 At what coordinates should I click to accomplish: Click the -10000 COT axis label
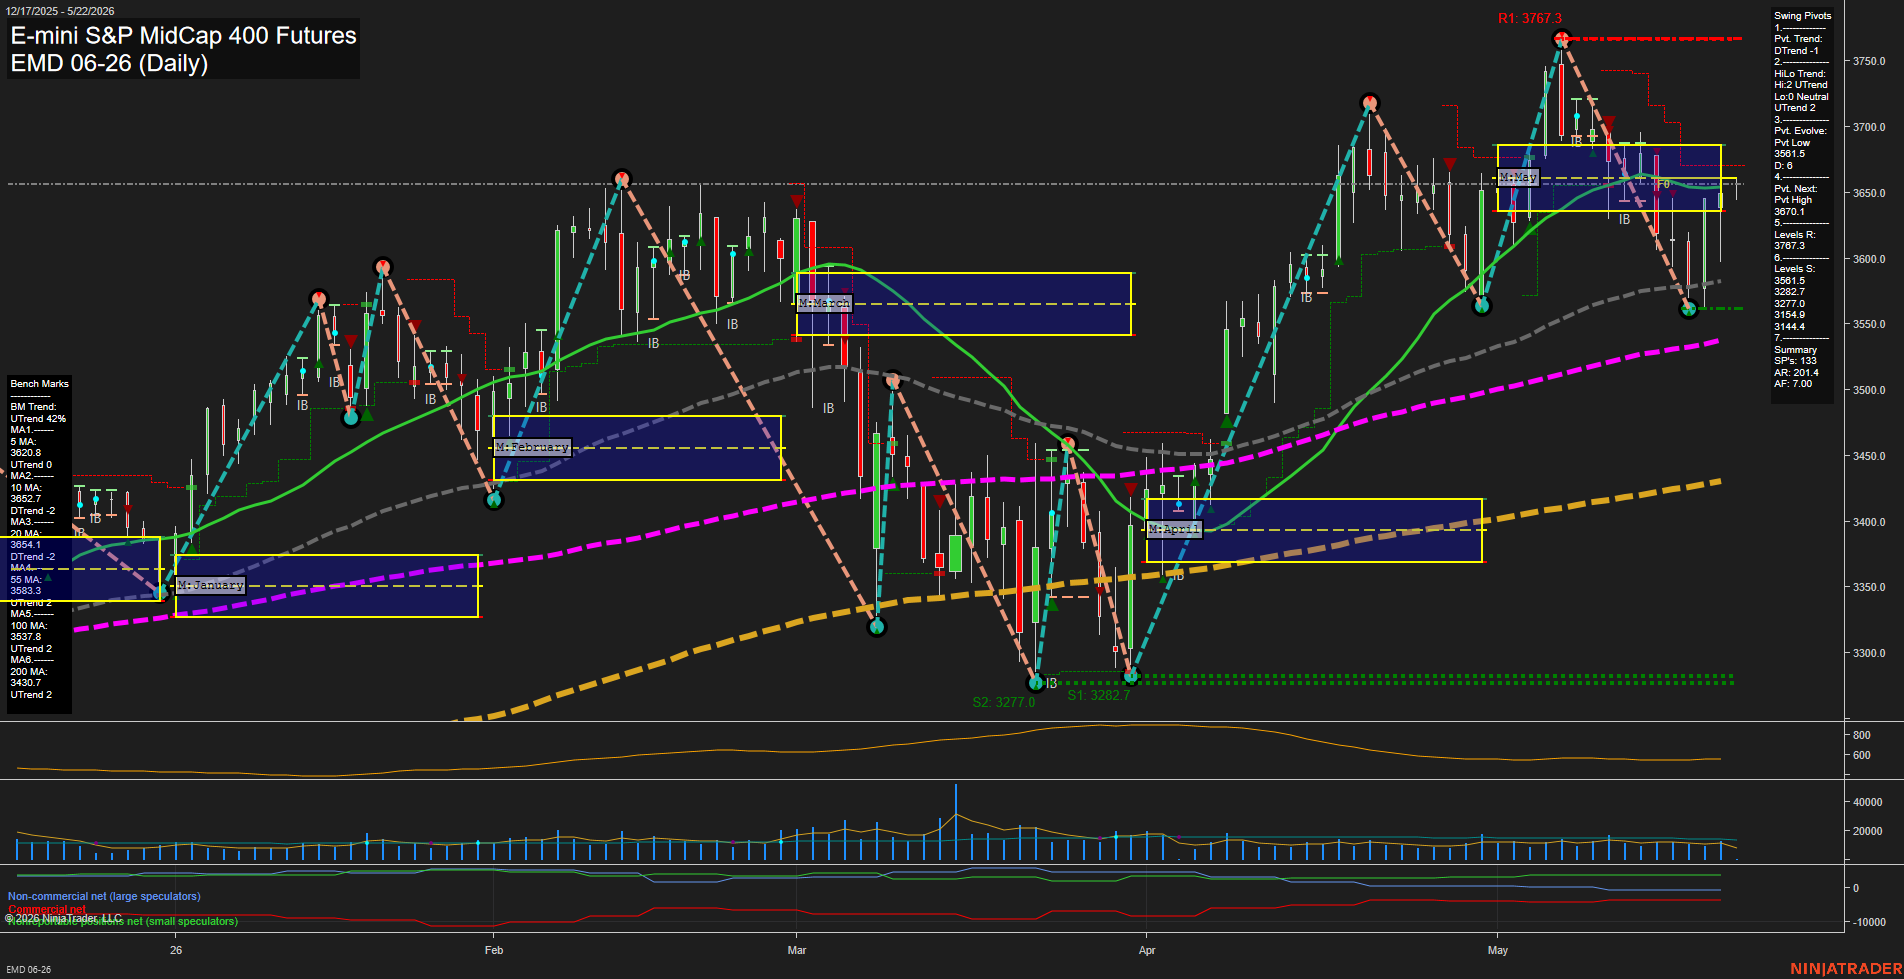1868,922
